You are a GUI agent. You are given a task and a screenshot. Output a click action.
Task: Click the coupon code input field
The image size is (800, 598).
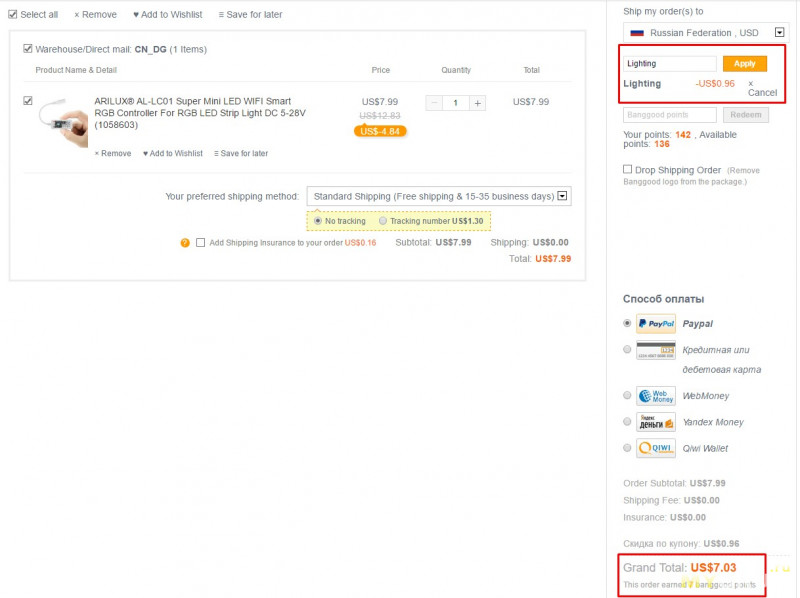[670, 64]
